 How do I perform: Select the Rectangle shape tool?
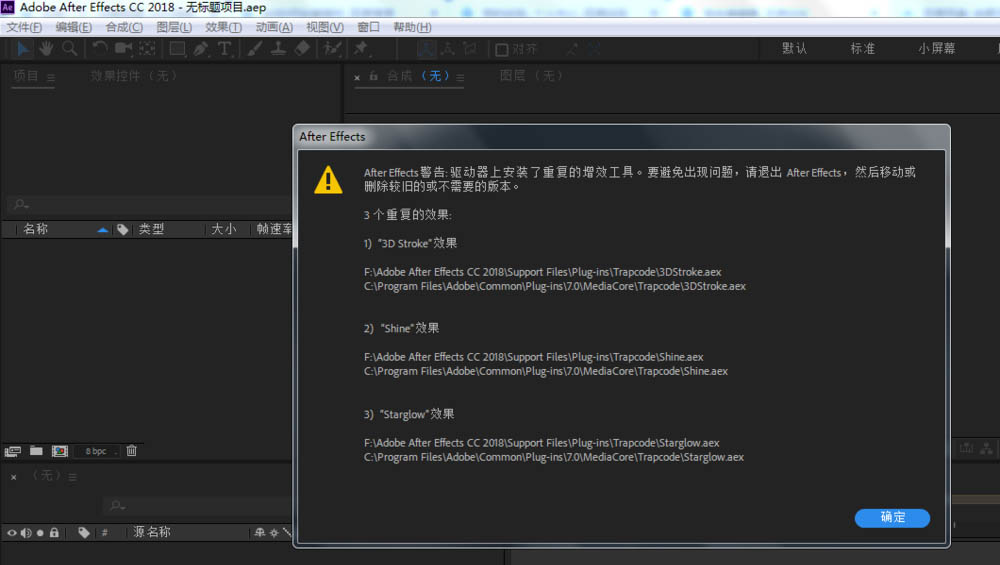tap(178, 48)
